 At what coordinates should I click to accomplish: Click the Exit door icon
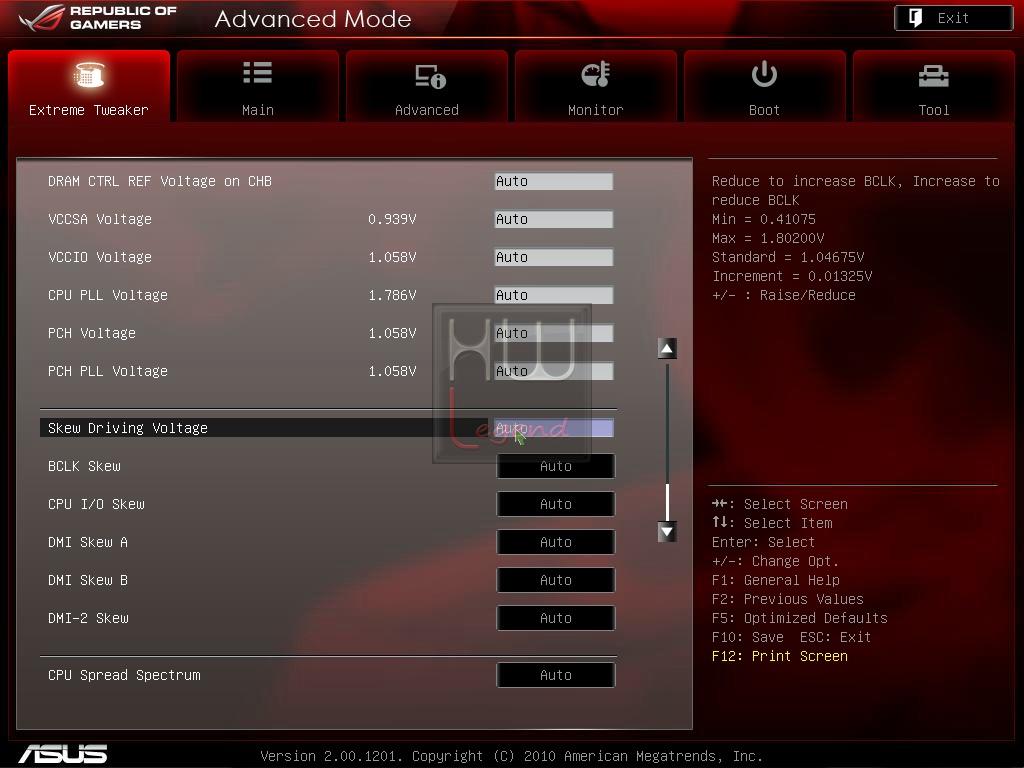tap(915, 18)
